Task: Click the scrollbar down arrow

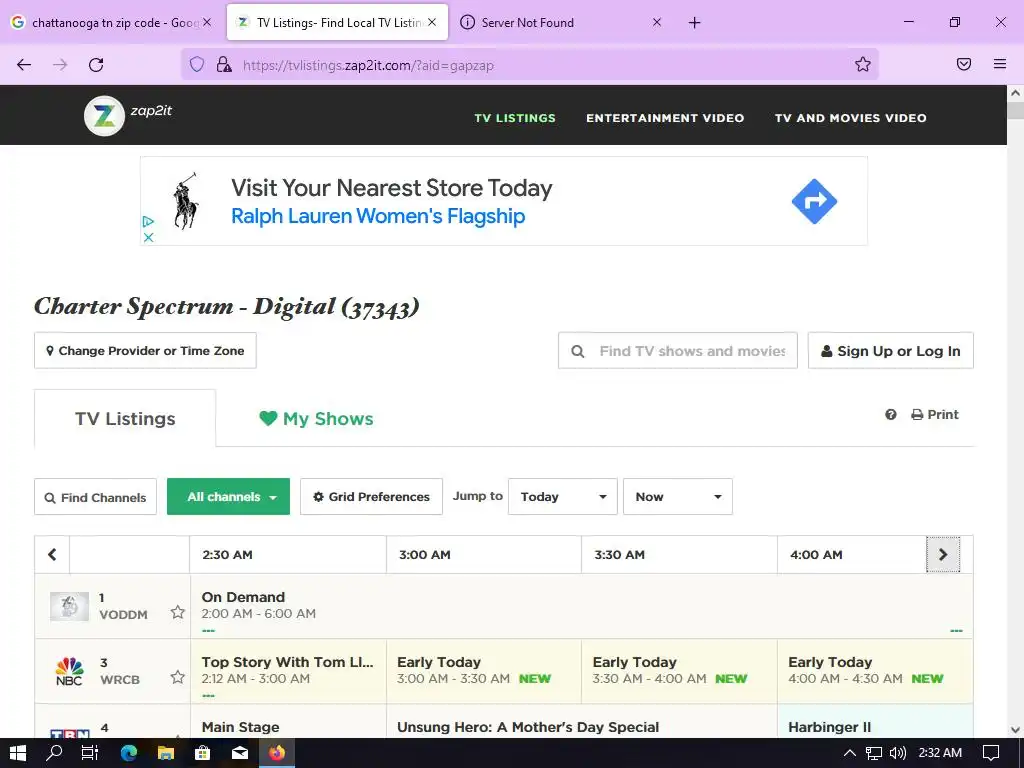Action: [x=1016, y=730]
